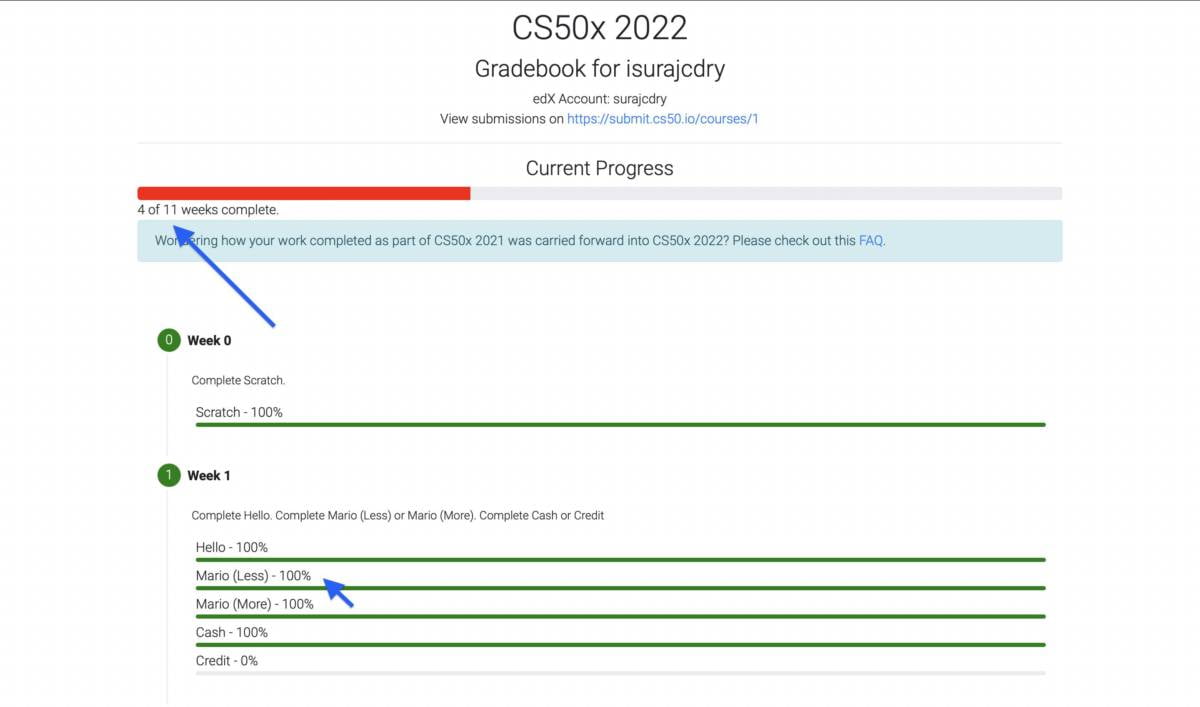Click the Mario (More) - 100% label
This screenshot has width=1200, height=707.
[255, 604]
